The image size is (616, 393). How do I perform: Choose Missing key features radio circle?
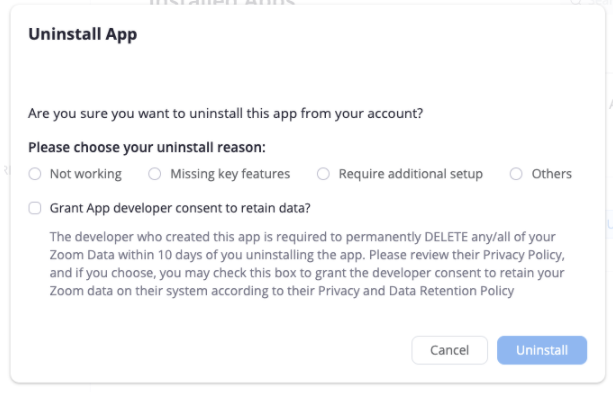(154, 174)
